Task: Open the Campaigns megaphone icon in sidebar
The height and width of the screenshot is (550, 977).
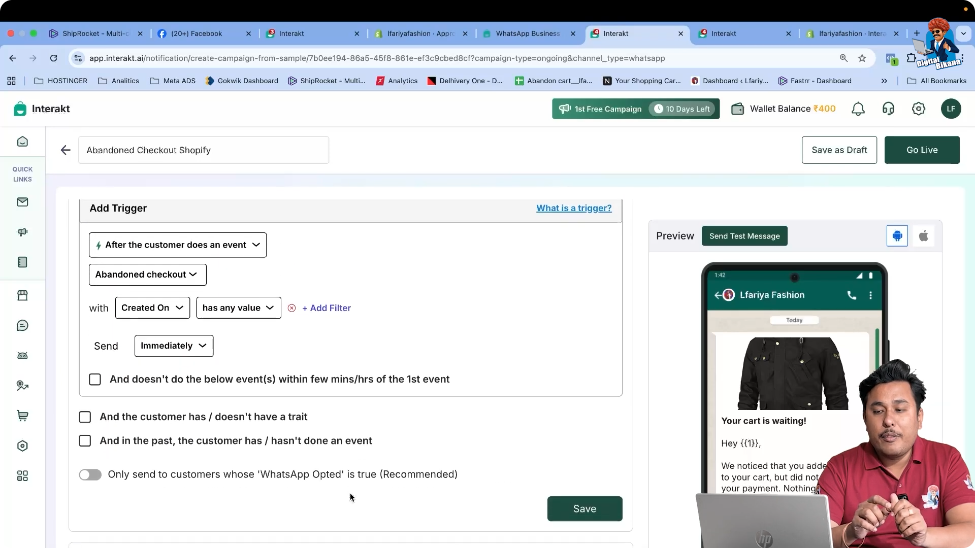Action: click(x=22, y=232)
